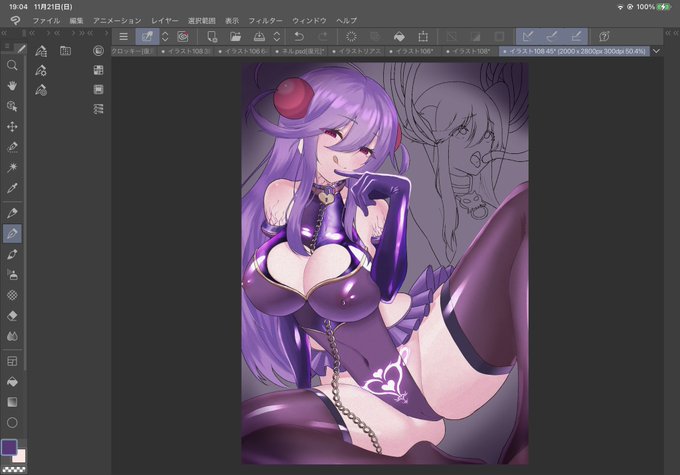Image resolution: width=680 pixels, height=475 pixels.
Task: Open the フィルター menu
Action: point(265,20)
